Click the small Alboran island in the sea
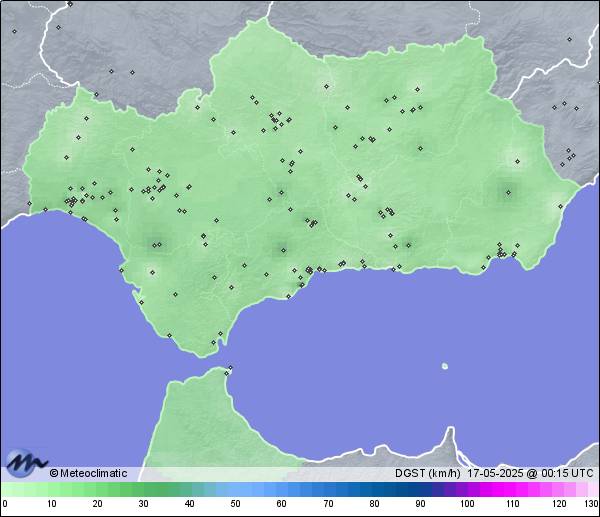 point(445,366)
